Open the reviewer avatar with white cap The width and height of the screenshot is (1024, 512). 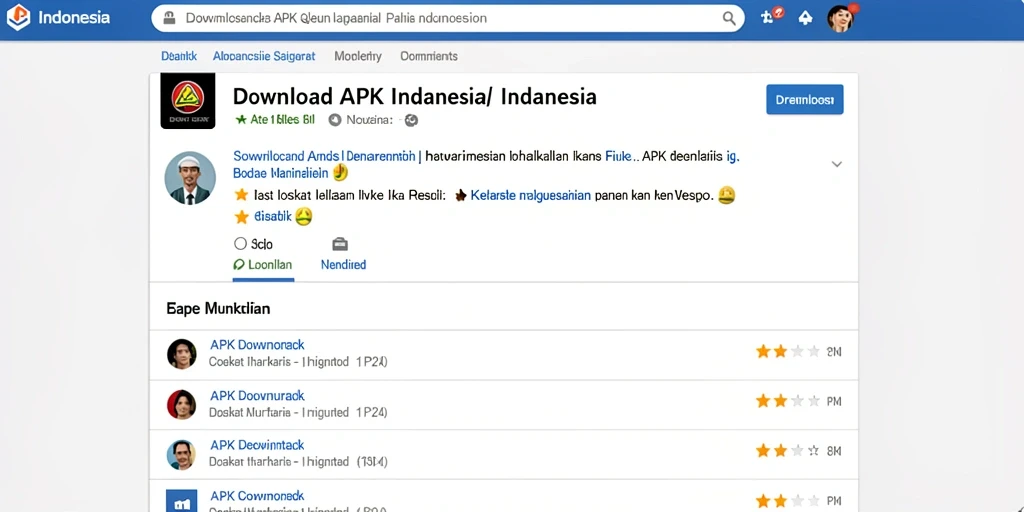click(190, 178)
